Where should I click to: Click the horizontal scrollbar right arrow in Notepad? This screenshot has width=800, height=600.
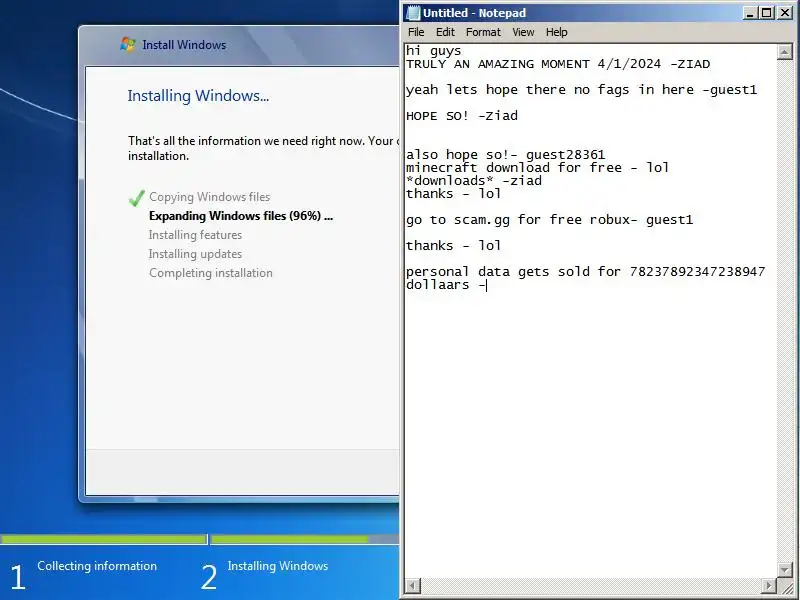click(x=769, y=585)
